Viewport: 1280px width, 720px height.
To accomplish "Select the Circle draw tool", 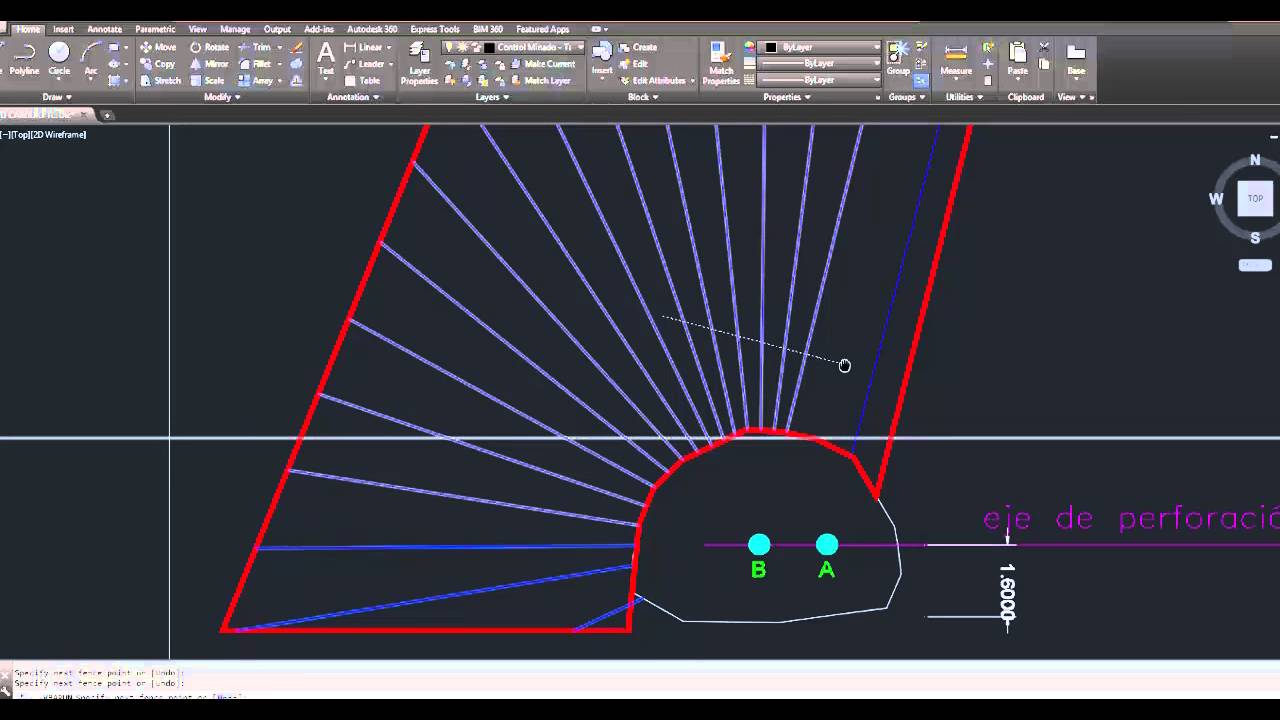I will [x=59, y=59].
